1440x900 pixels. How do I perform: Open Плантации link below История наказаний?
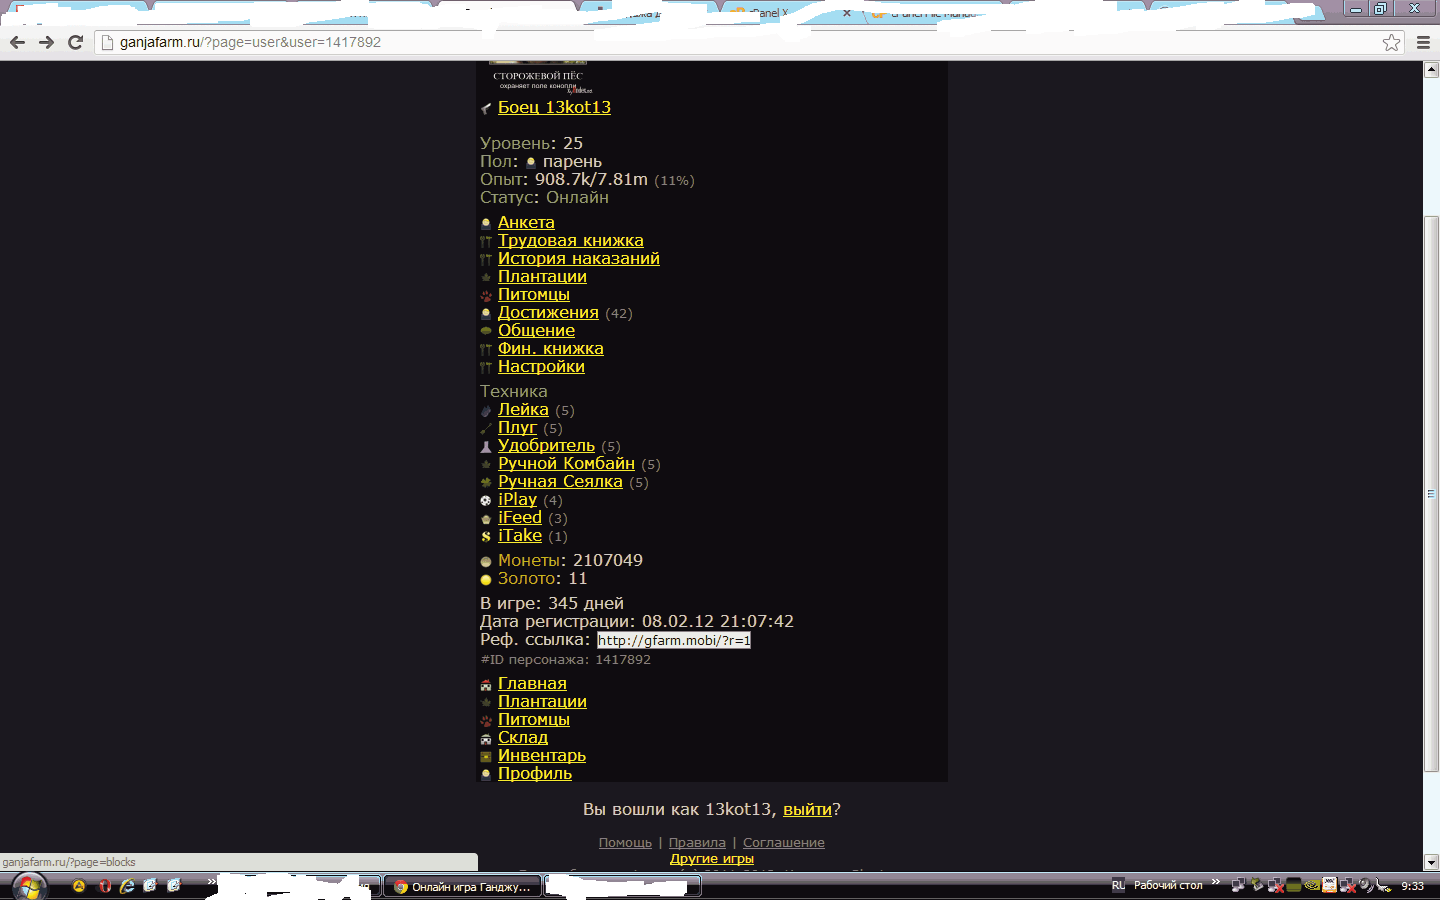click(x=542, y=276)
